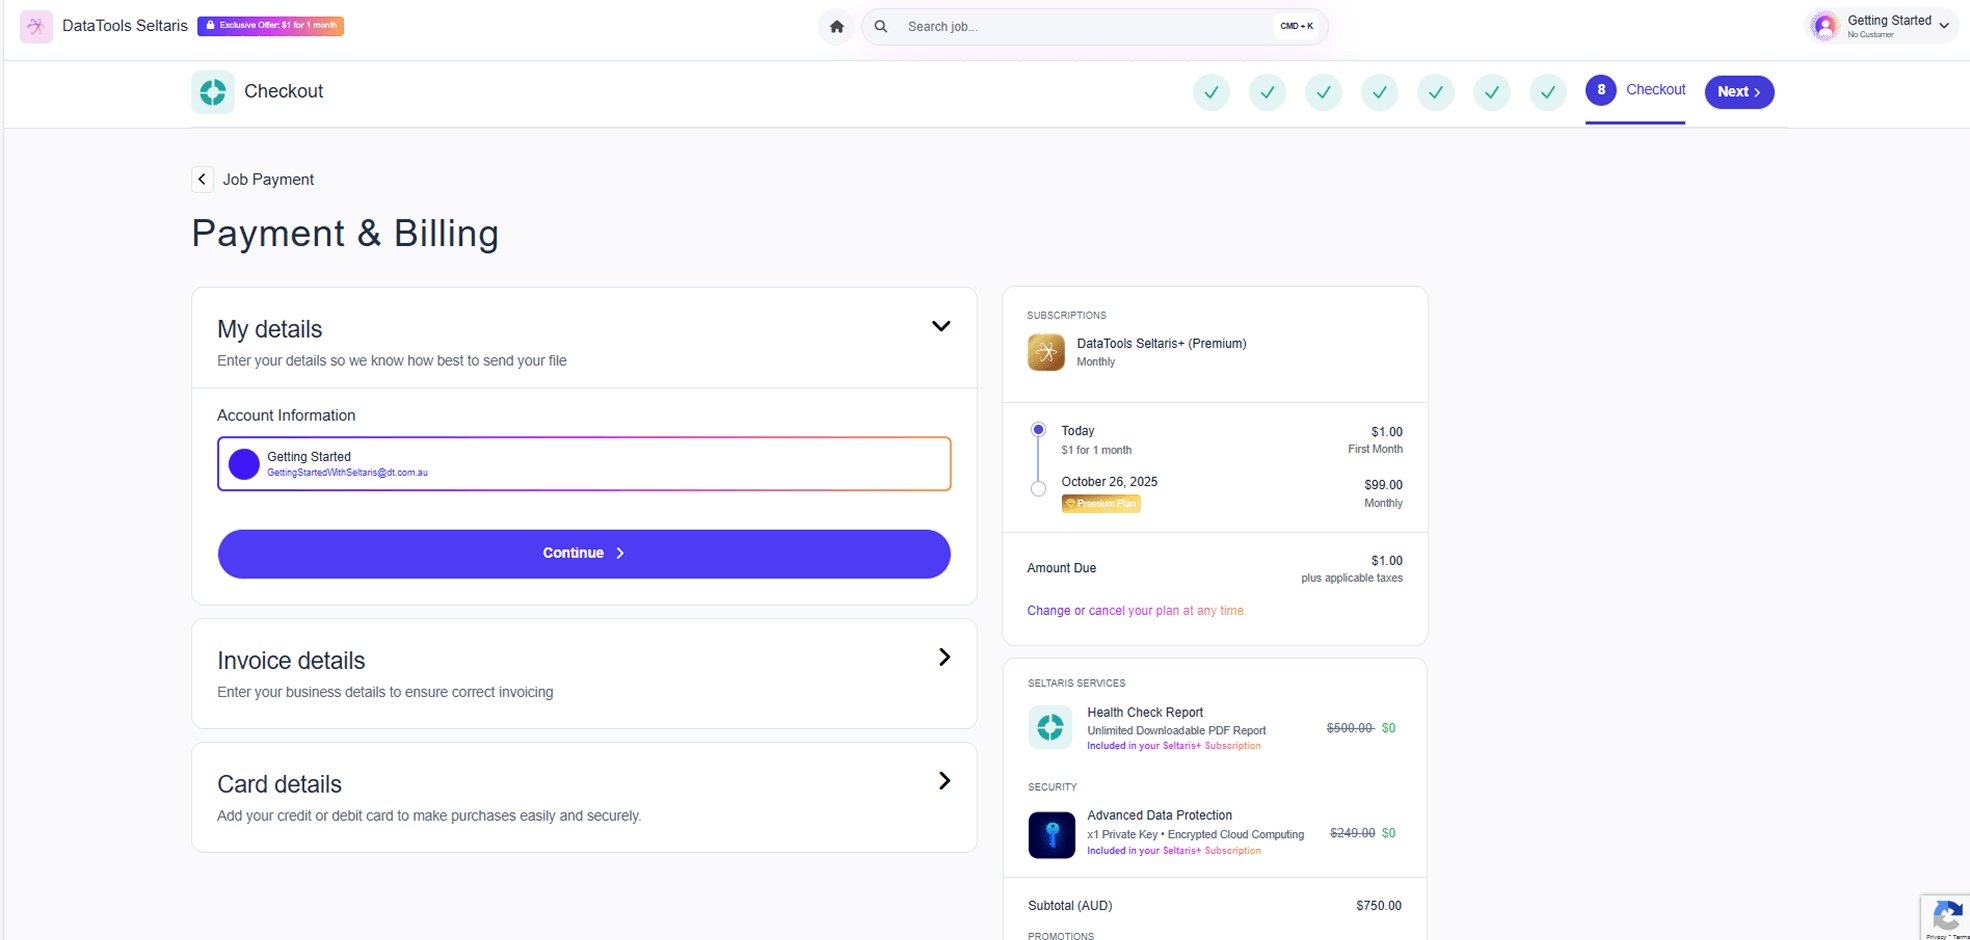Expand the Invoice details section
This screenshot has height=940, width=1970.
coord(943,657)
